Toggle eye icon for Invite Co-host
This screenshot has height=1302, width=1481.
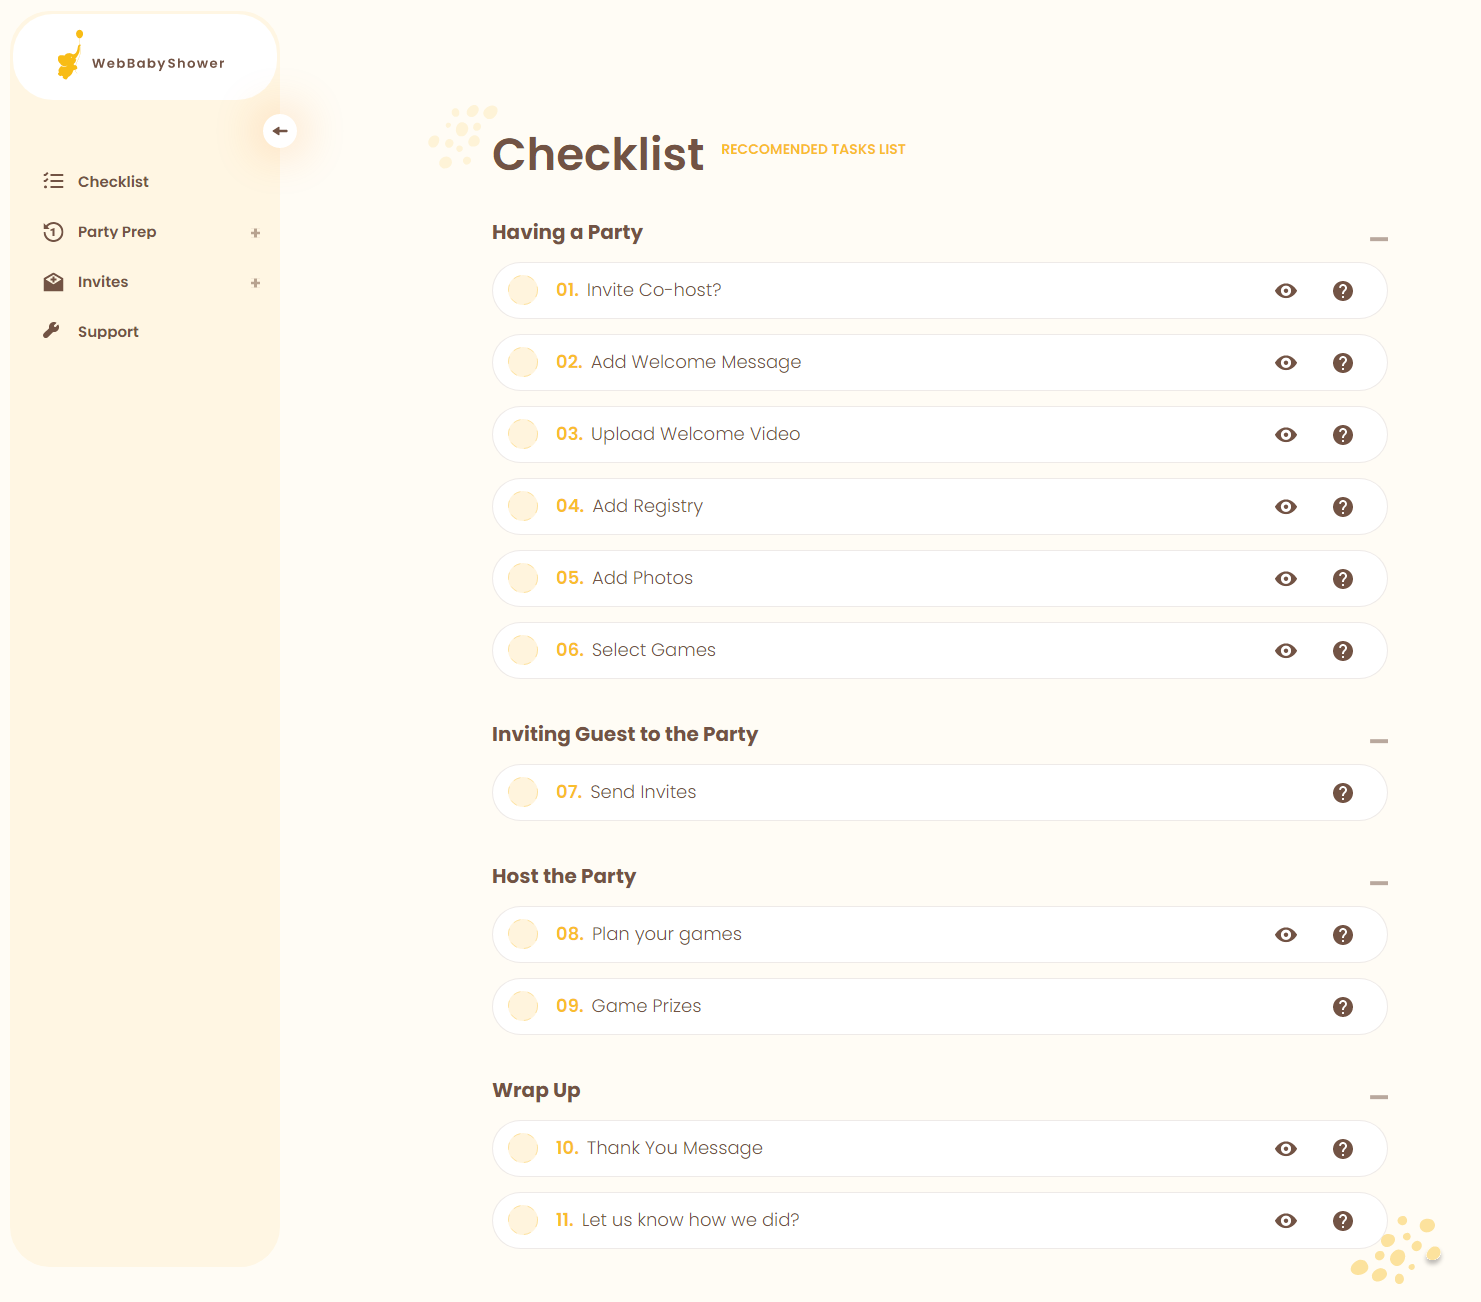click(x=1286, y=291)
